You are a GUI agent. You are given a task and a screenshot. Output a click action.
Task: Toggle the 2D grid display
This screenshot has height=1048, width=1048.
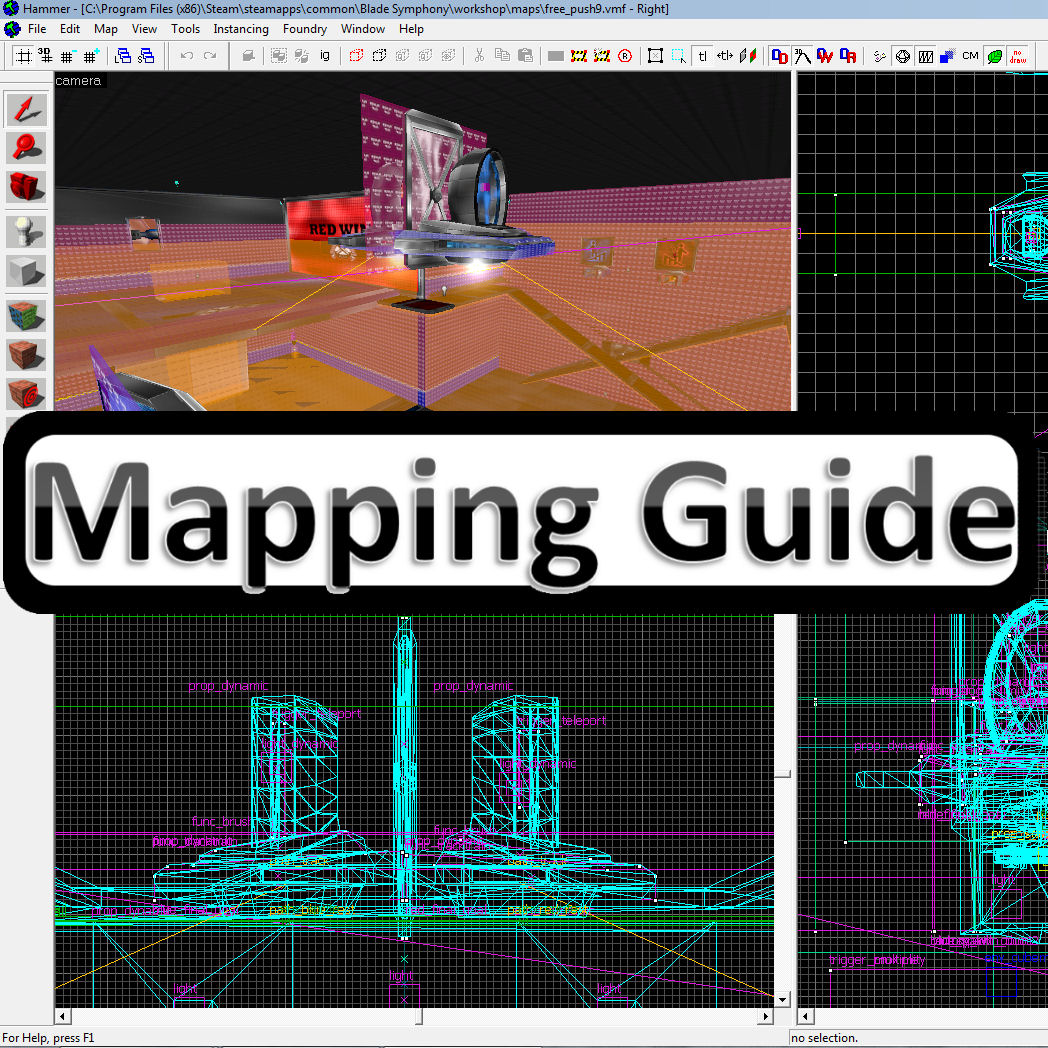(x=23, y=56)
